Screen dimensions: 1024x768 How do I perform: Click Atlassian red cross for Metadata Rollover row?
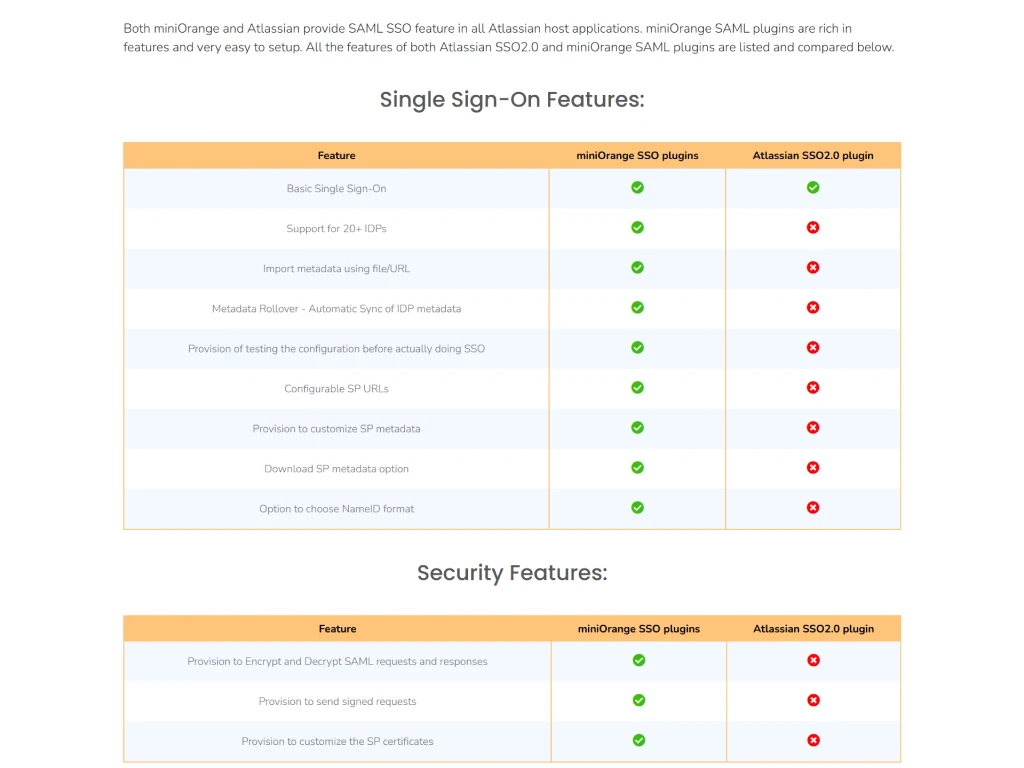[812, 308]
